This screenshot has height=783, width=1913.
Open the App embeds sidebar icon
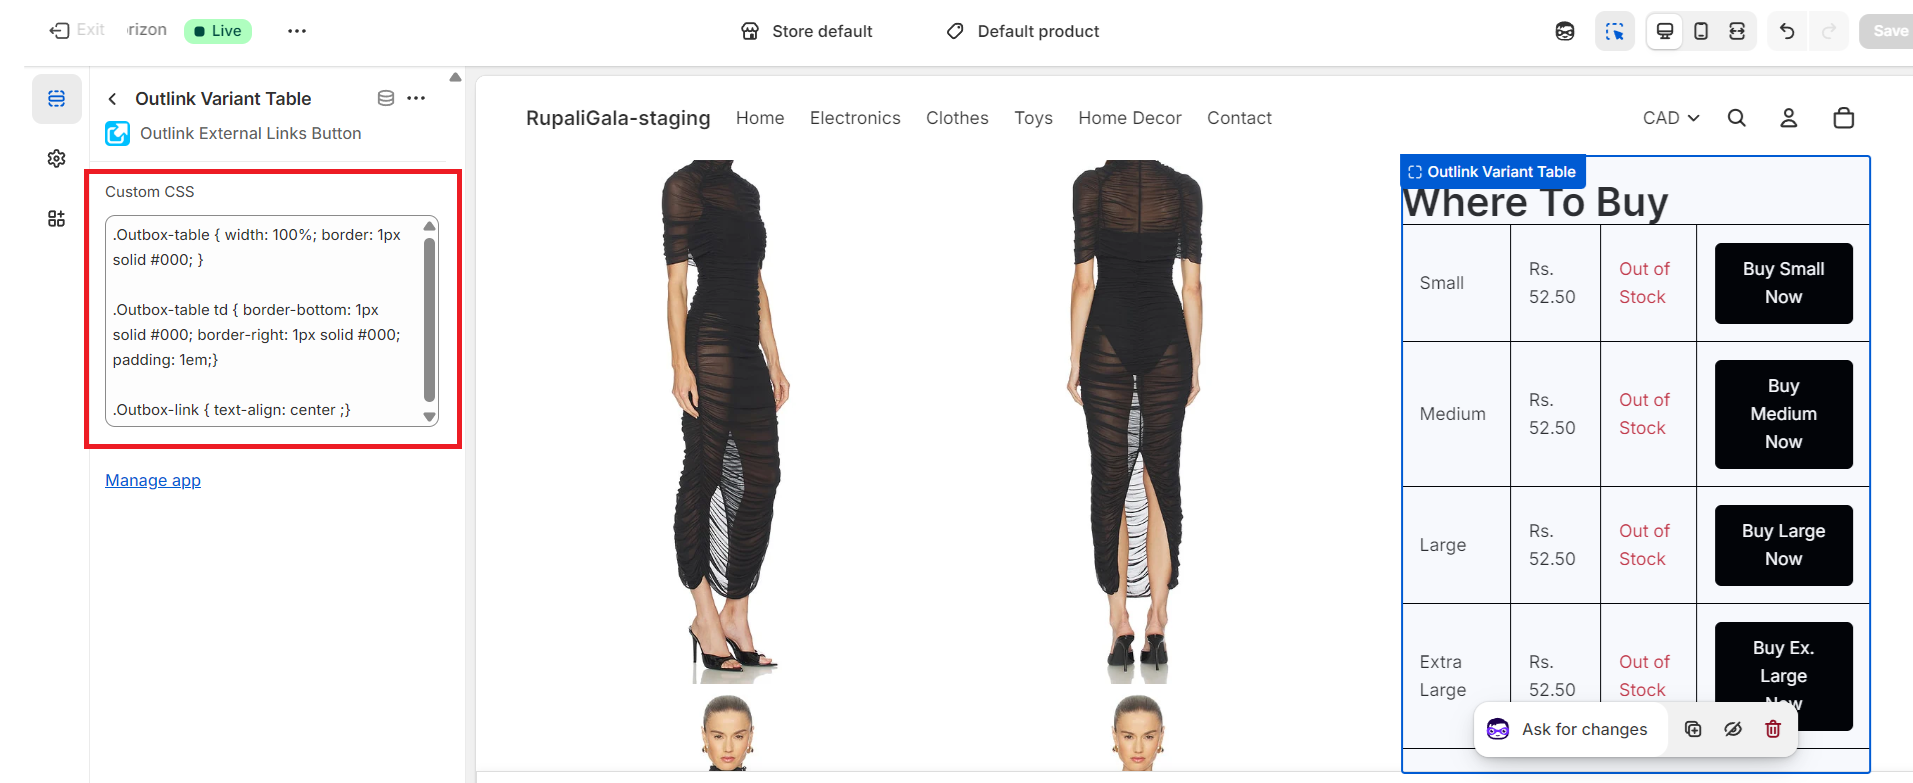56,219
